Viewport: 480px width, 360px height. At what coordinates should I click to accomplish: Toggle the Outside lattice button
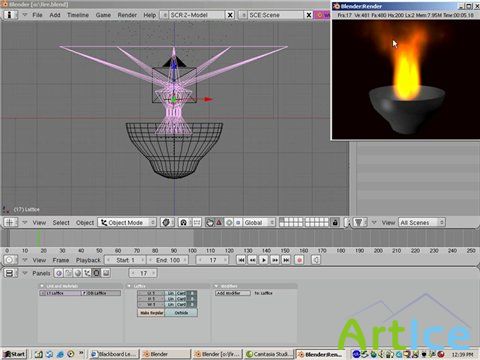(181, 313)
